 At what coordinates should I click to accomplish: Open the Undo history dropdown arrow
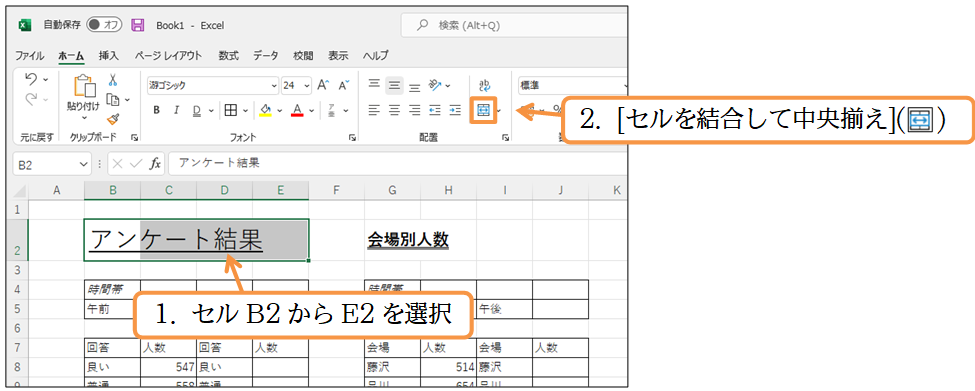pyautogui.click(x=45, y=80)
